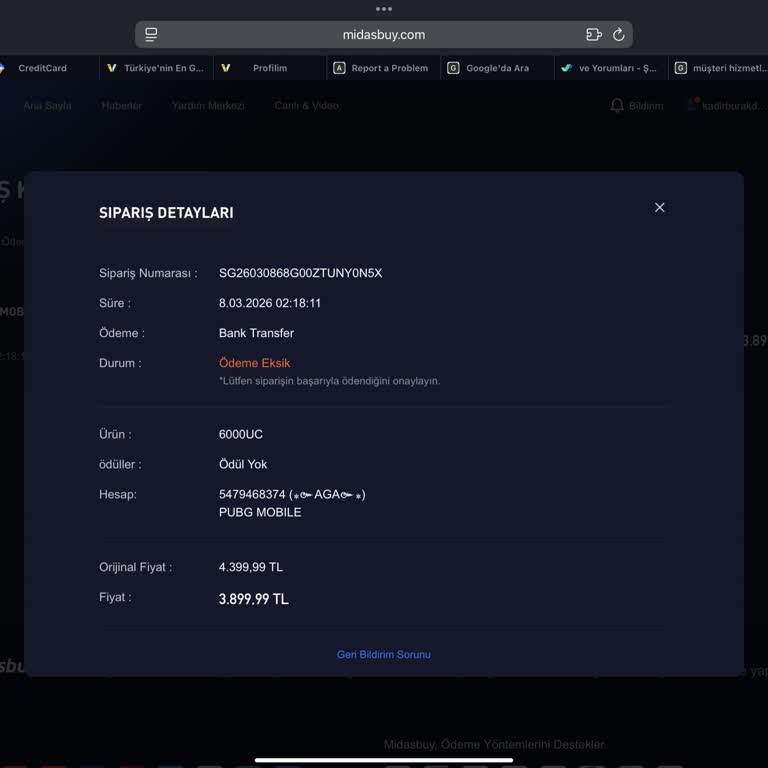Click the PUBG MOBILE text
The image size is (768, 768).
(x=260, y=512)
